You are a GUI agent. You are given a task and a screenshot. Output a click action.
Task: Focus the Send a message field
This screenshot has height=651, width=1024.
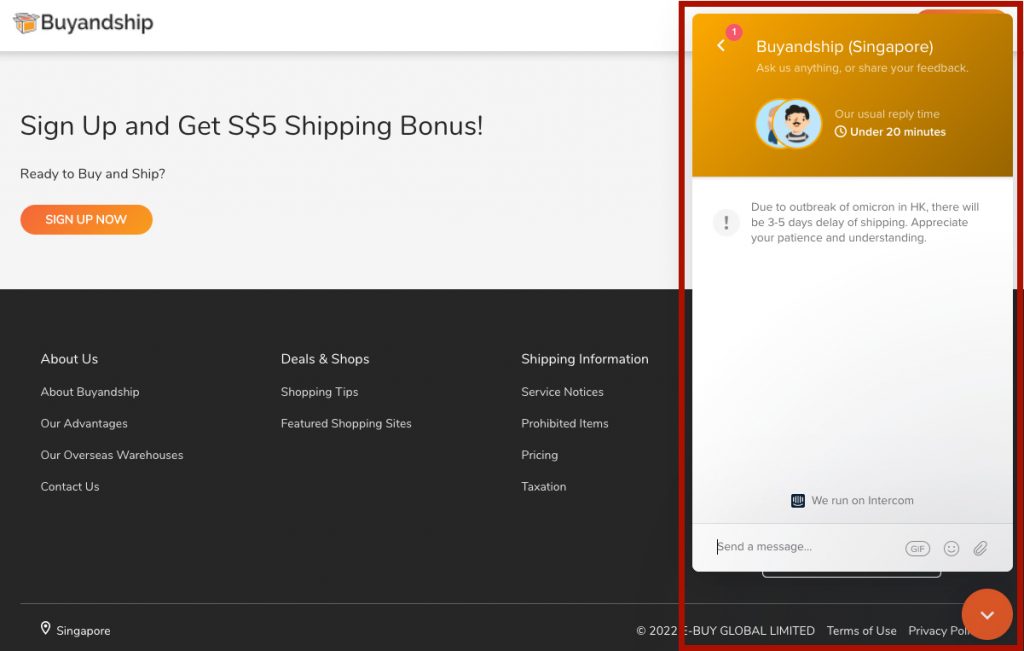(x=803, y=547)
